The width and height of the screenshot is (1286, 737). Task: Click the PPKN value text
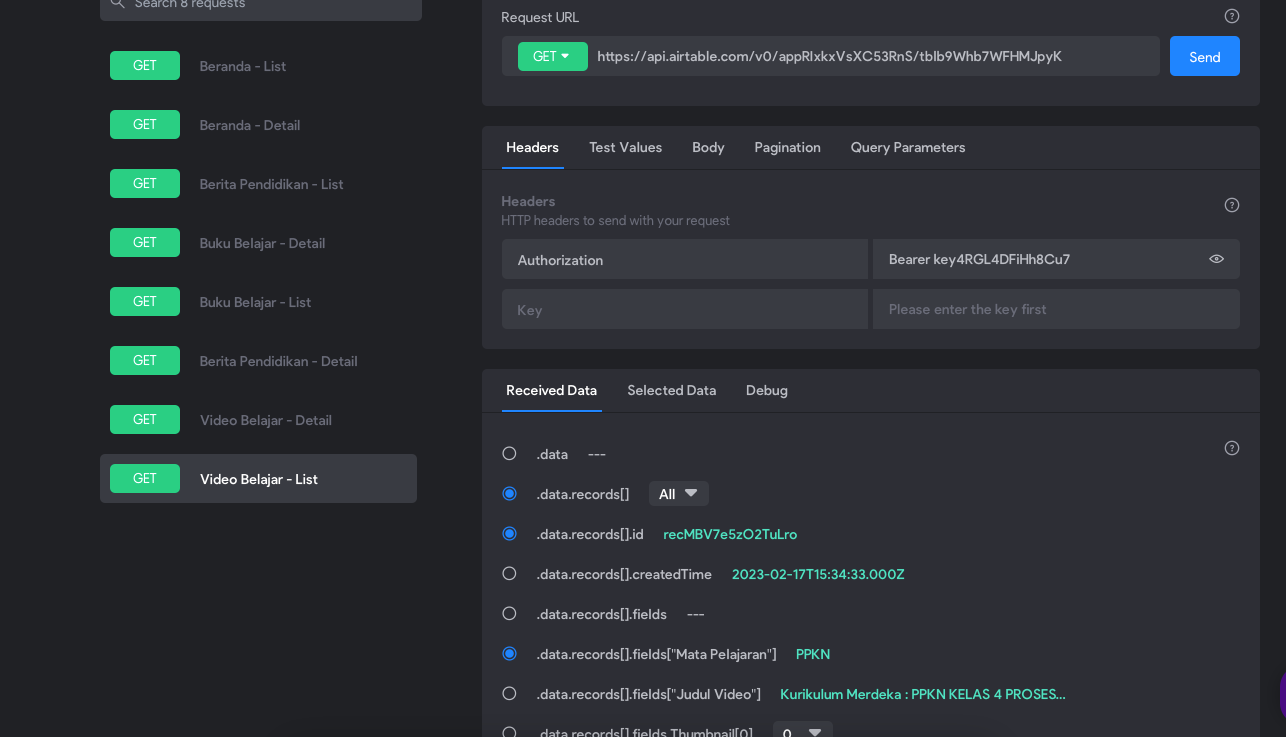(813, 654)
